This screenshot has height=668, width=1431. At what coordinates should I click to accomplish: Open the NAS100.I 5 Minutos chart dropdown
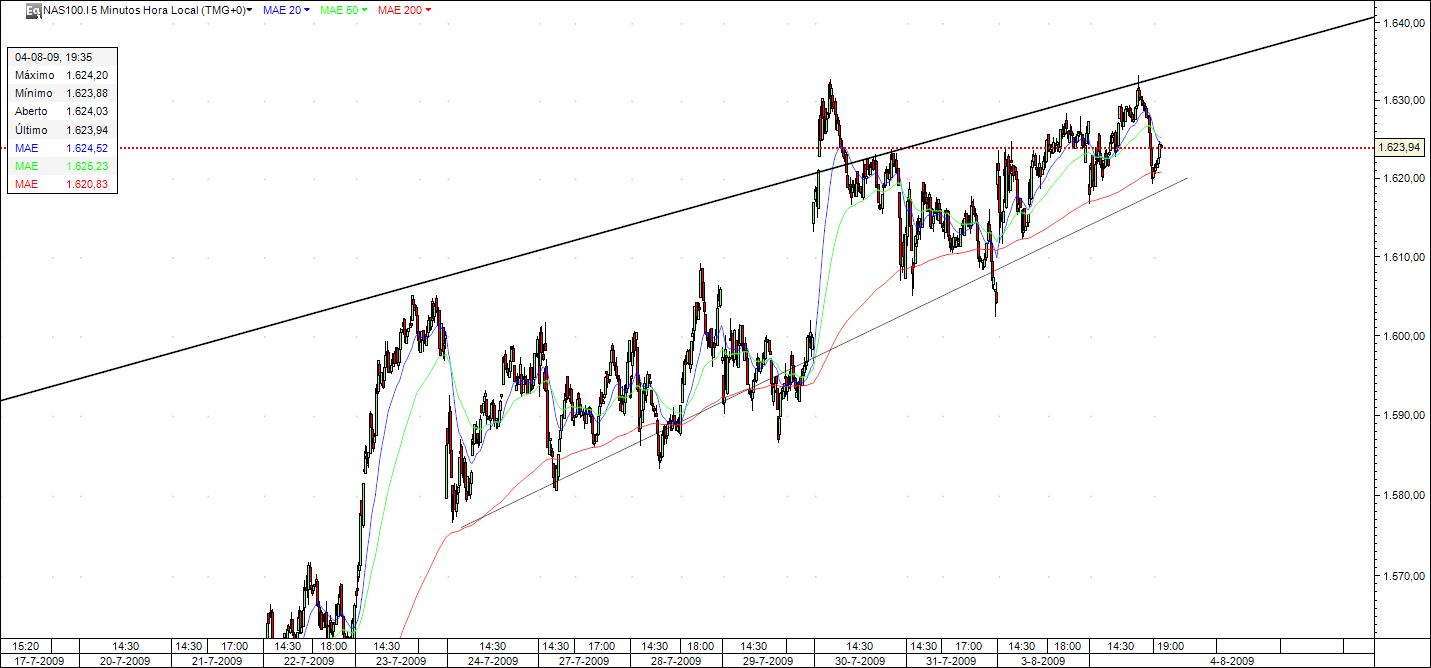point(148,9)
